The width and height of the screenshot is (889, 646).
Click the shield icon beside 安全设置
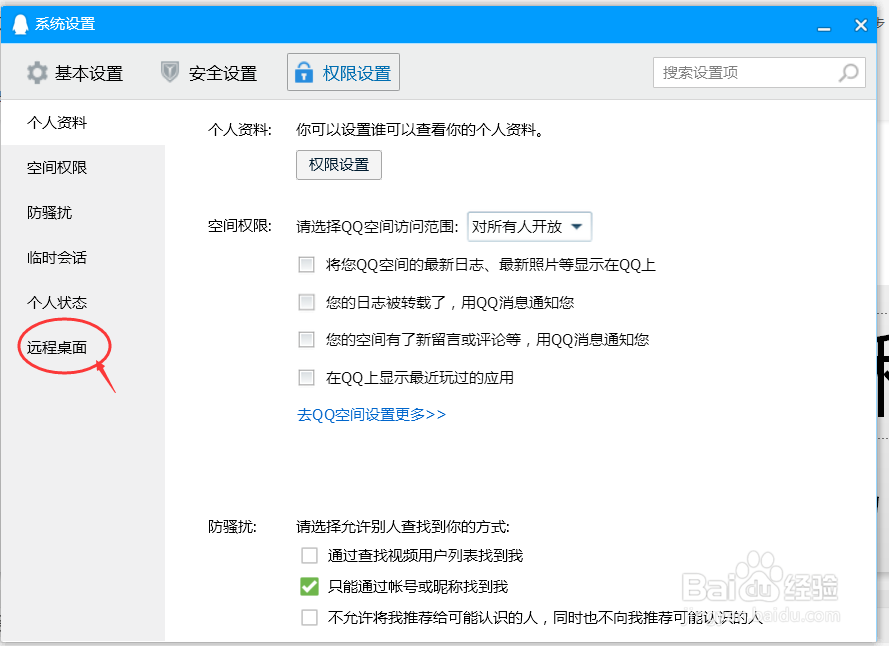[169, 72]
